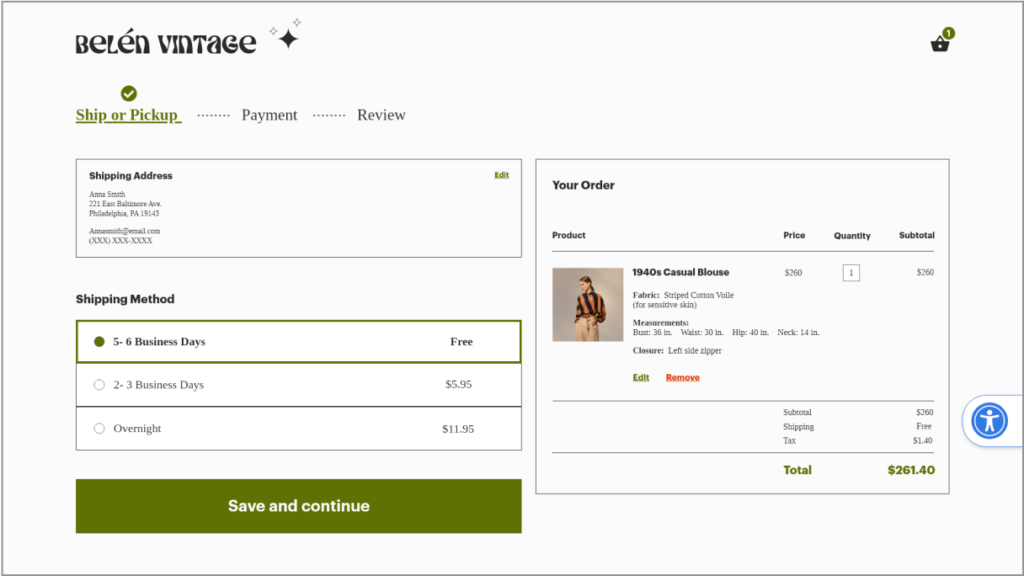Click the sparkle stars beside the logo
The width and height of the screenshot is (1024, 576).
click(x=286, y=35)
